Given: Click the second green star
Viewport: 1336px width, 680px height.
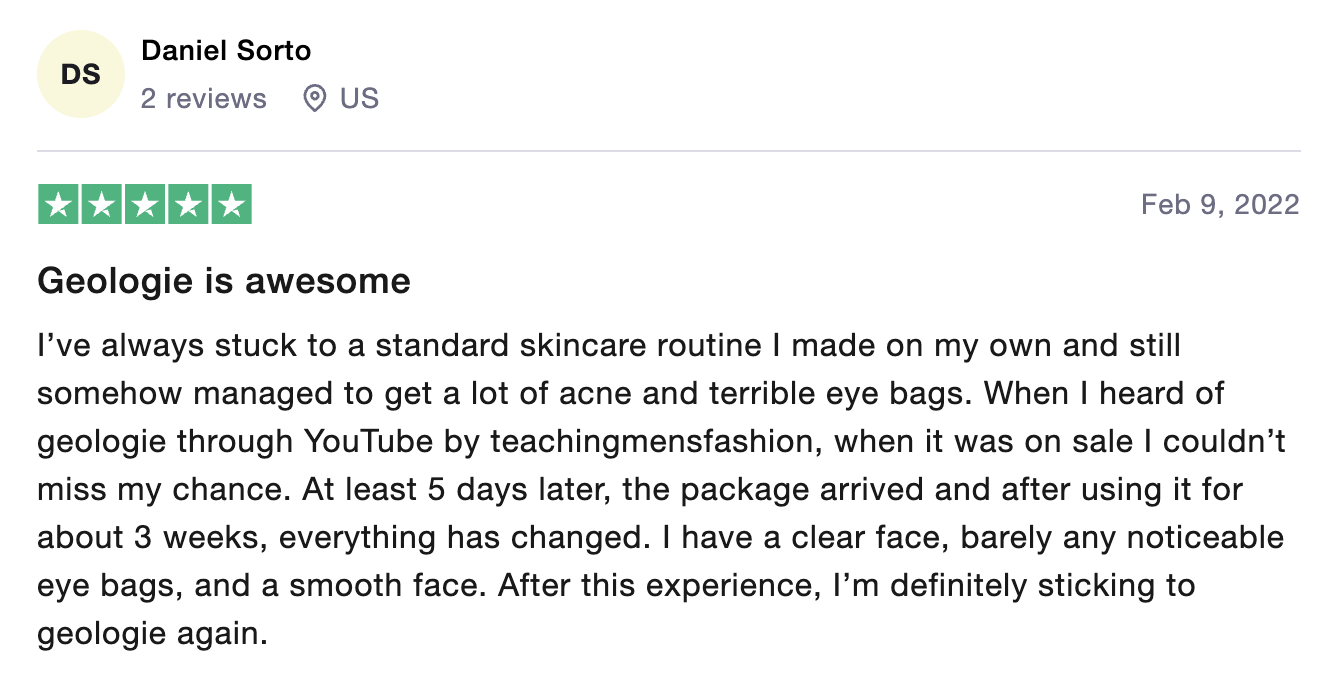Looking at the screenshot, I should click(x=102, y=205).
